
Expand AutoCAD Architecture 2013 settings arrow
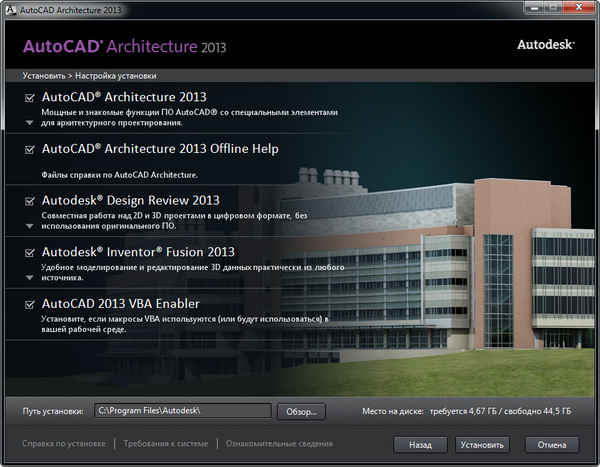30,124
